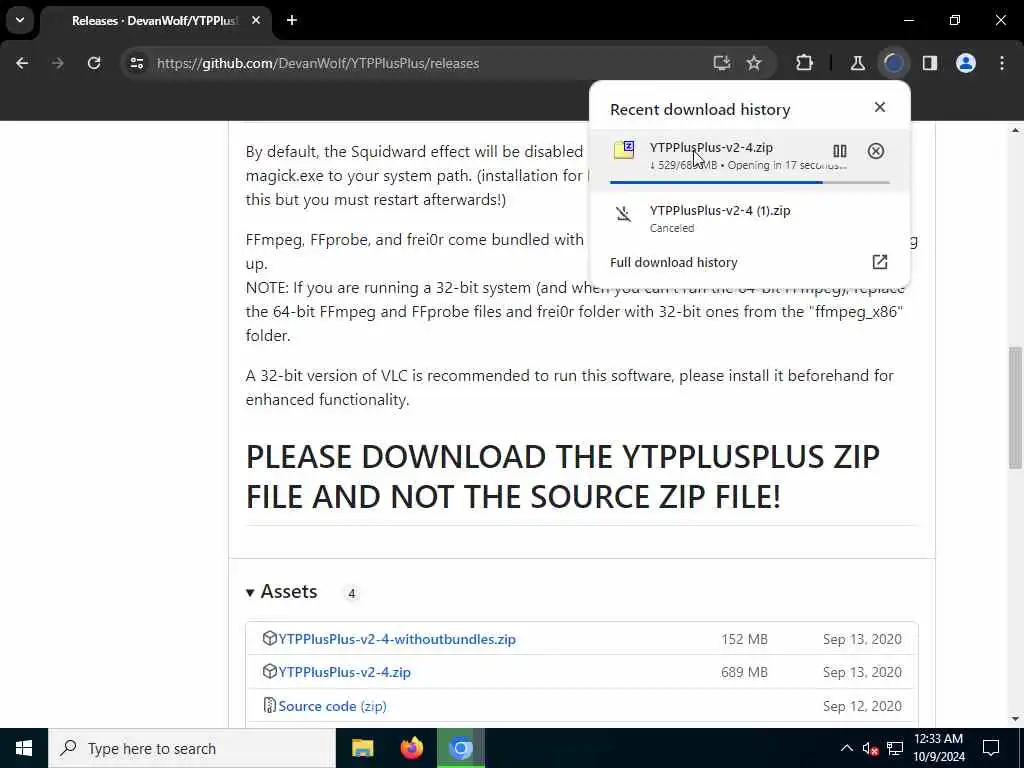Click the 689 MB size text
1024x768 pixels.
(744, 672)
